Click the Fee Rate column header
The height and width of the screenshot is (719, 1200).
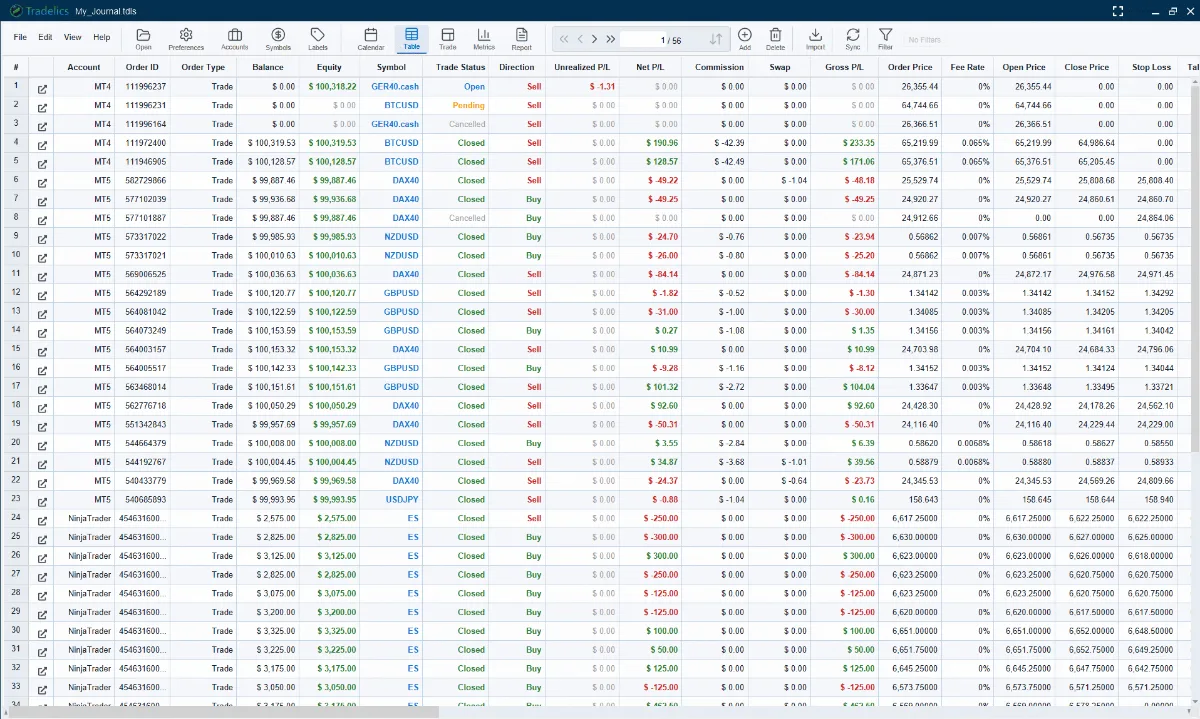[x=968, y=67]
